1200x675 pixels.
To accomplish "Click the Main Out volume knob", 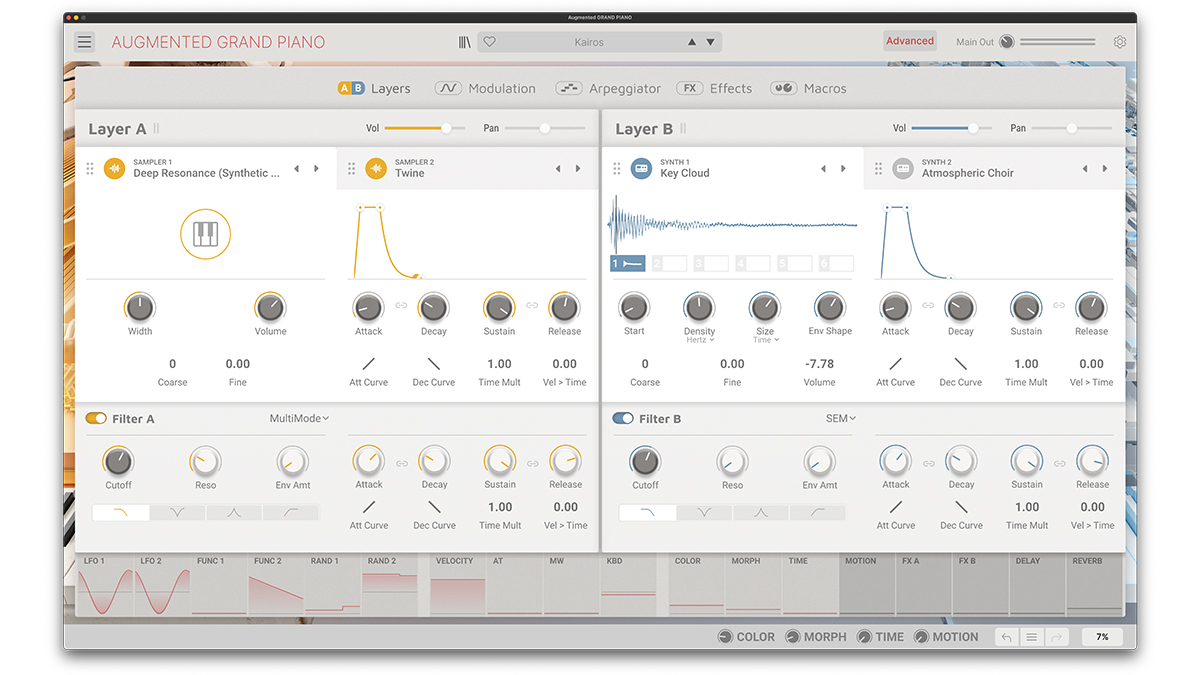I will pos(1007,42).
